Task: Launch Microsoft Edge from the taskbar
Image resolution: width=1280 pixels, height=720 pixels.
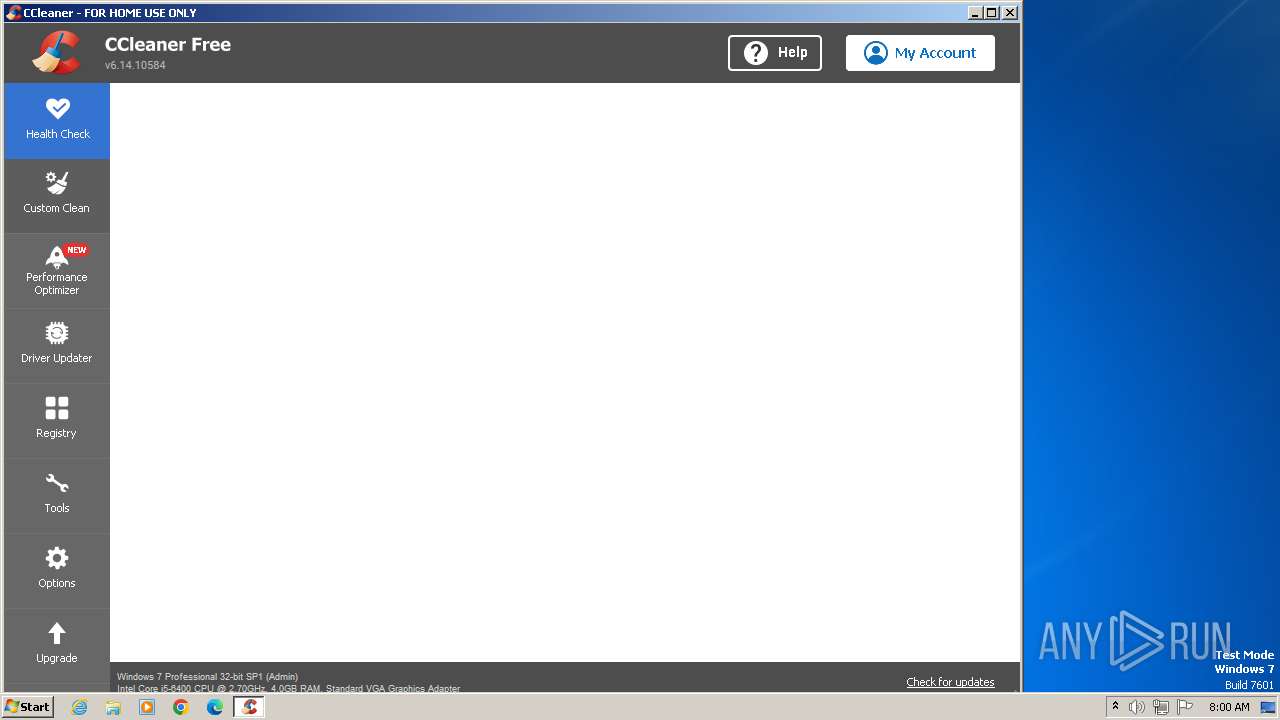Action: (215, 707)
